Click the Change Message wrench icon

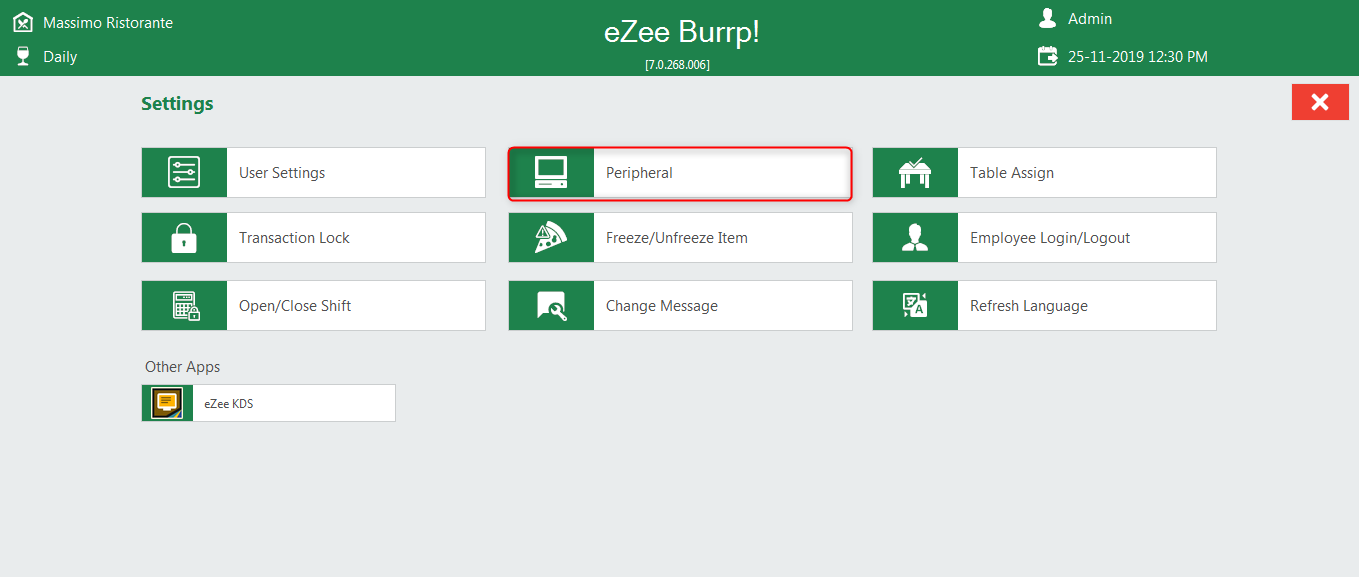tap(551, 306)
